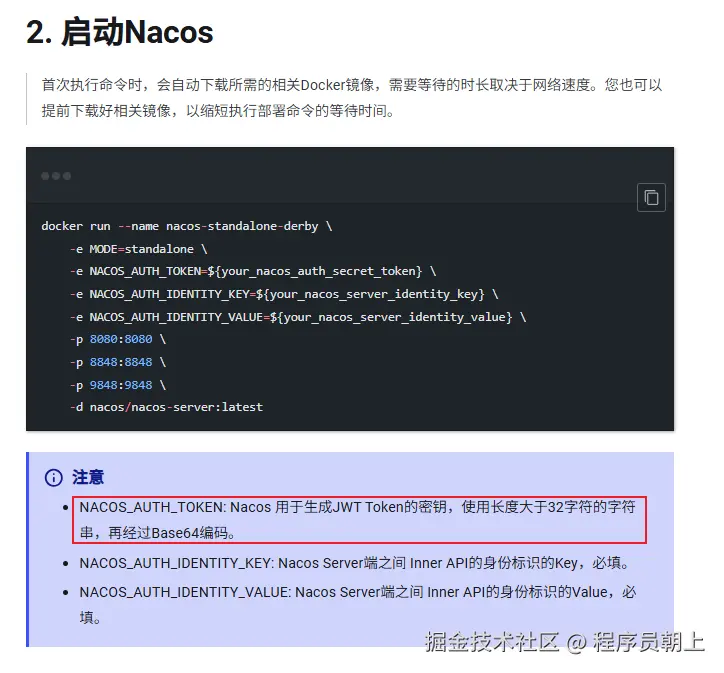Screen dimensions: 724x673
Task: Click the port mapping '8080:8080'
Action: pos(121,339)
